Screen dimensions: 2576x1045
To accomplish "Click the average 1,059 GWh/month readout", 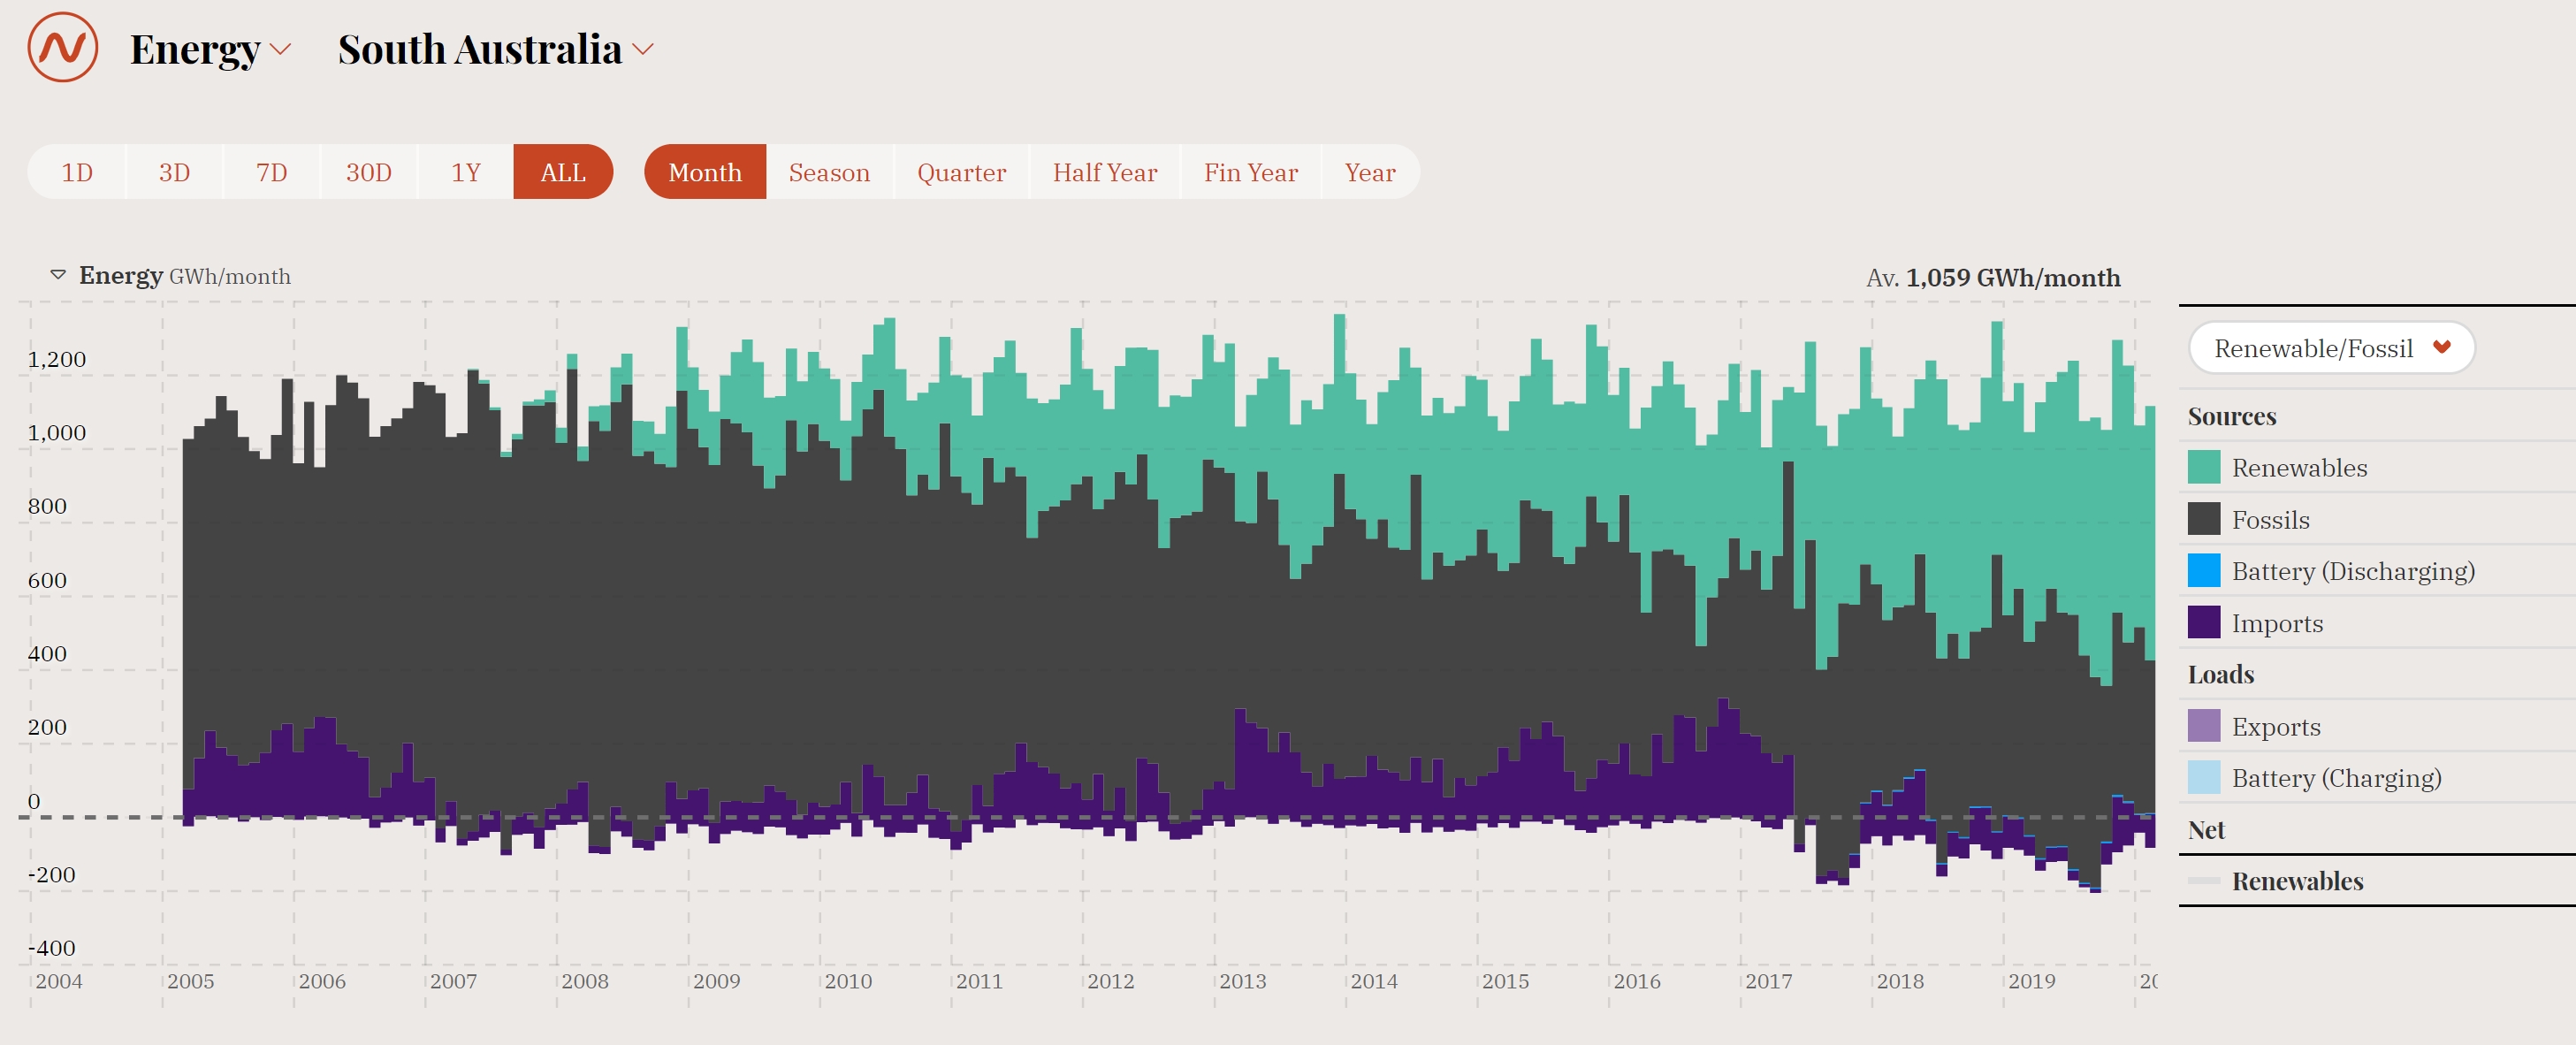I will click(x=1992, y=277).
